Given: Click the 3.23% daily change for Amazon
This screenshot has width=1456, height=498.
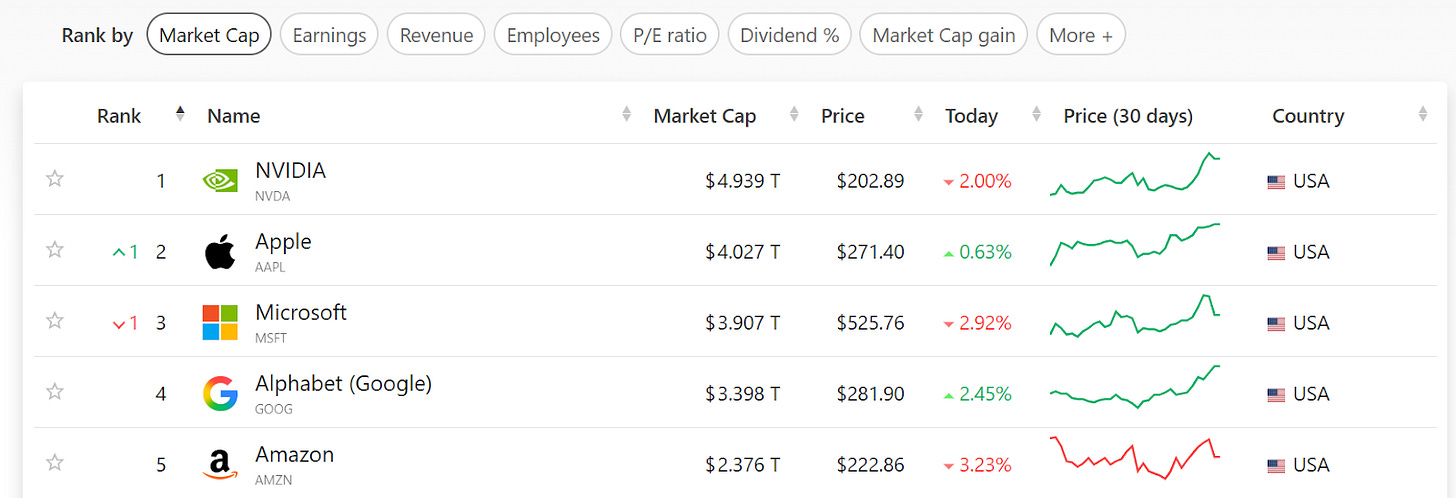Looking at the screenshot, I should point(977,465).
